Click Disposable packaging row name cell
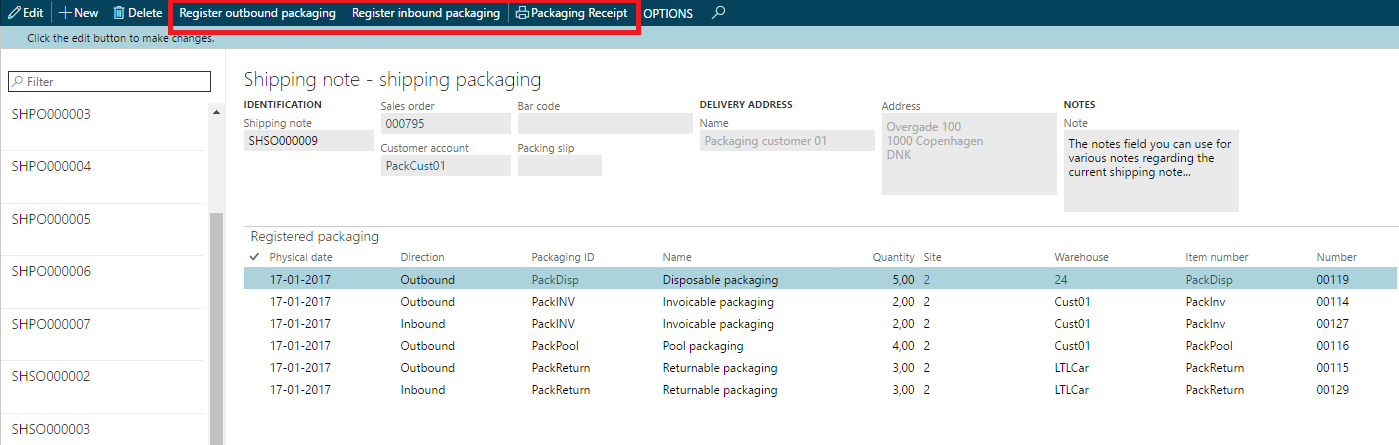The width and height of the screenshot is (1399, 445). (720, 280)
